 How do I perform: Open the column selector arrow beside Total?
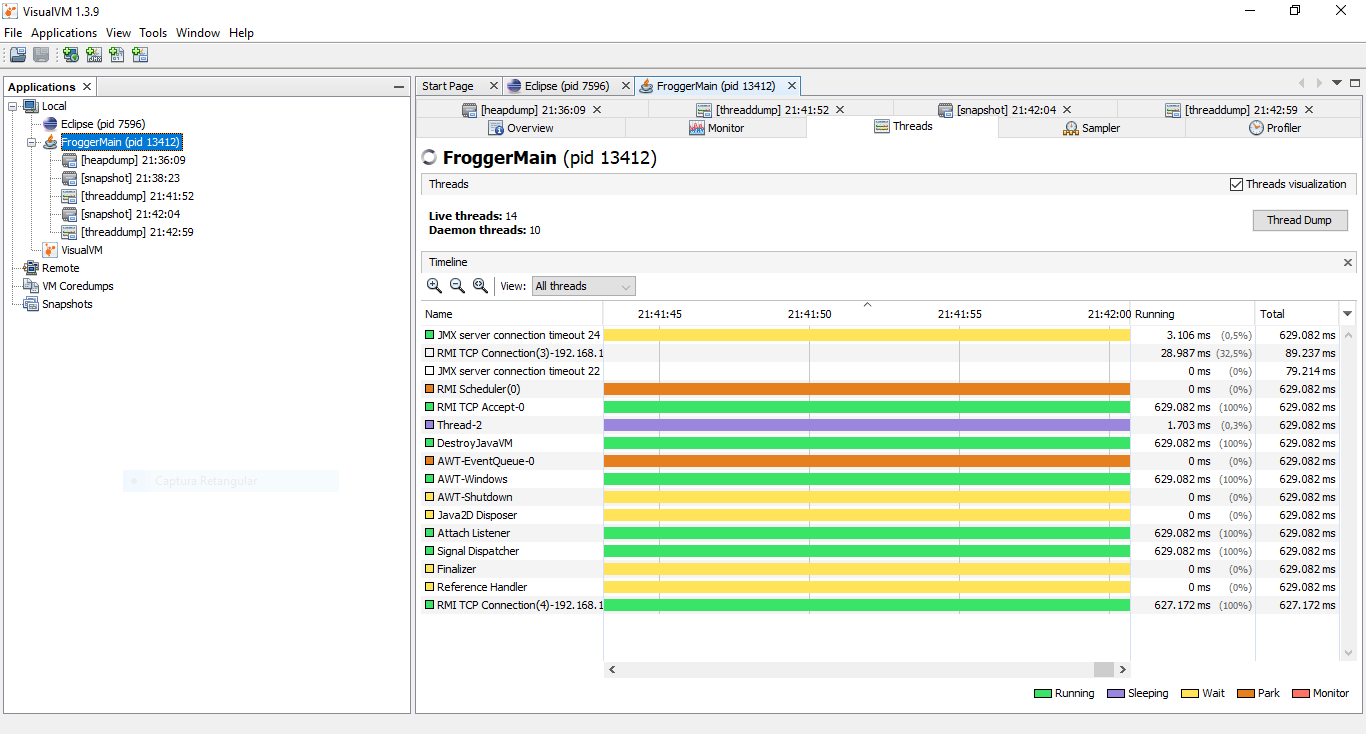[1347, 314]
